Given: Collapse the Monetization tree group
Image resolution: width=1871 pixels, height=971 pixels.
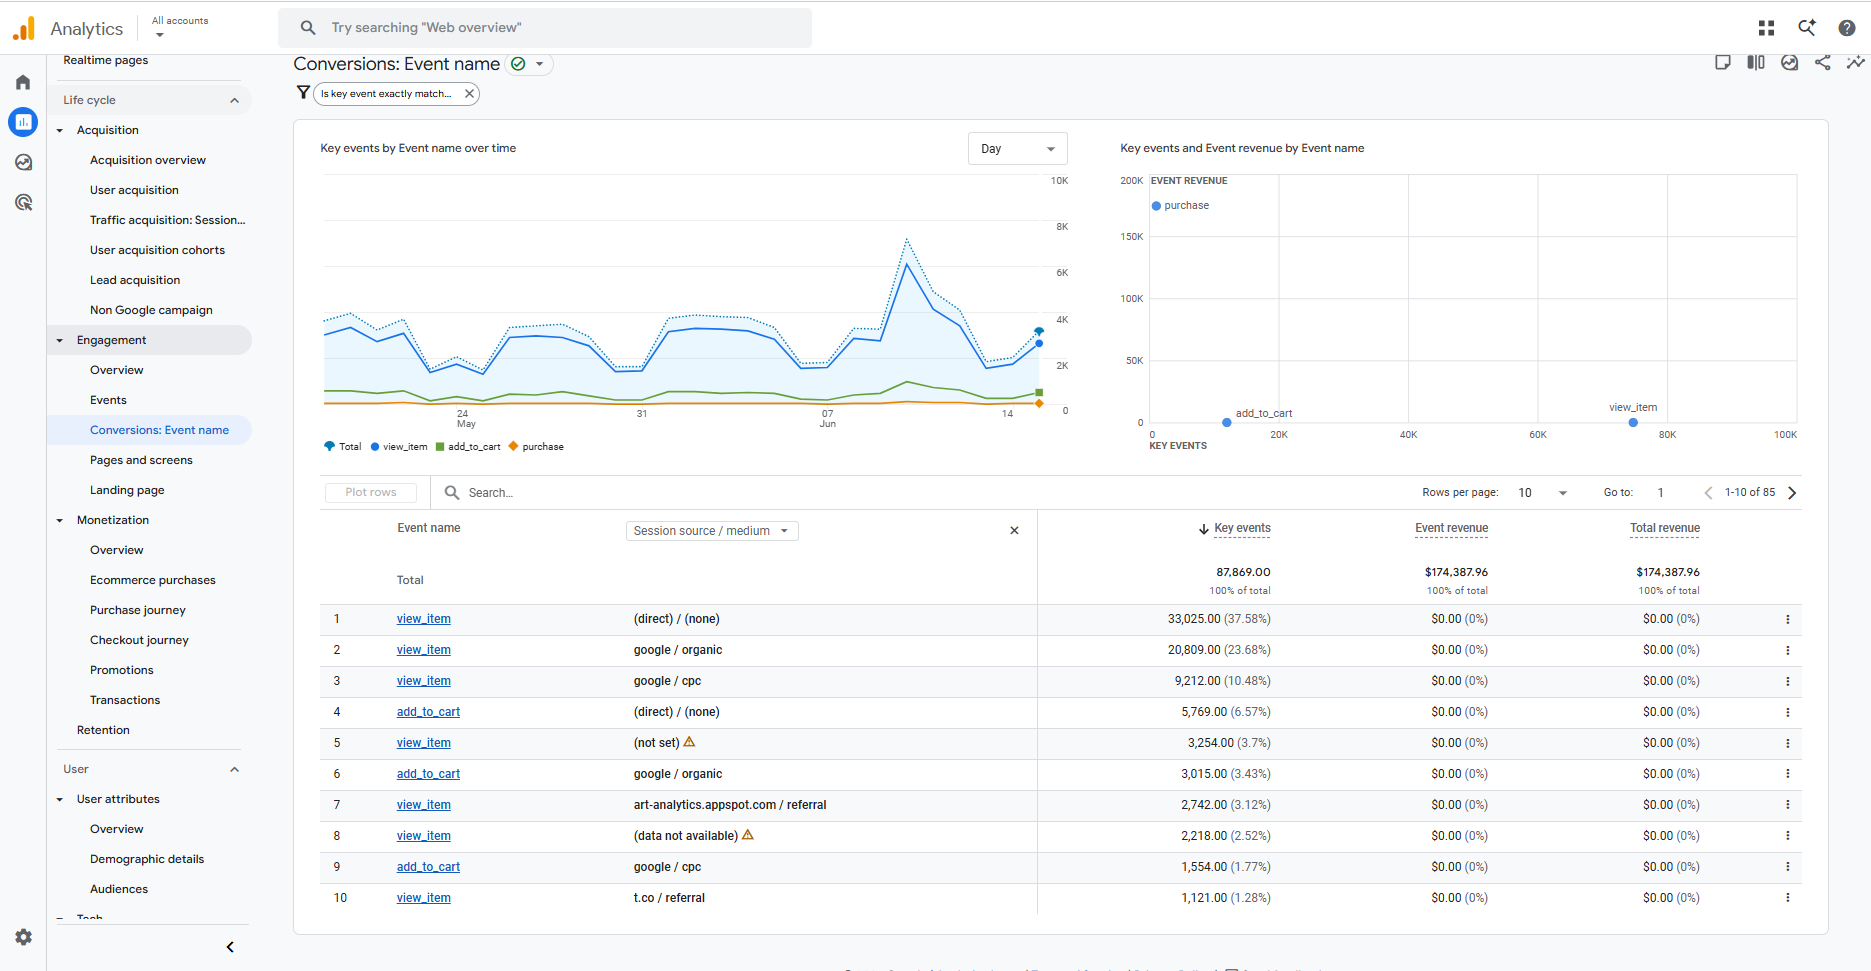Looking at the screenshot, I should pyautogui.click(x=60, y=520).
